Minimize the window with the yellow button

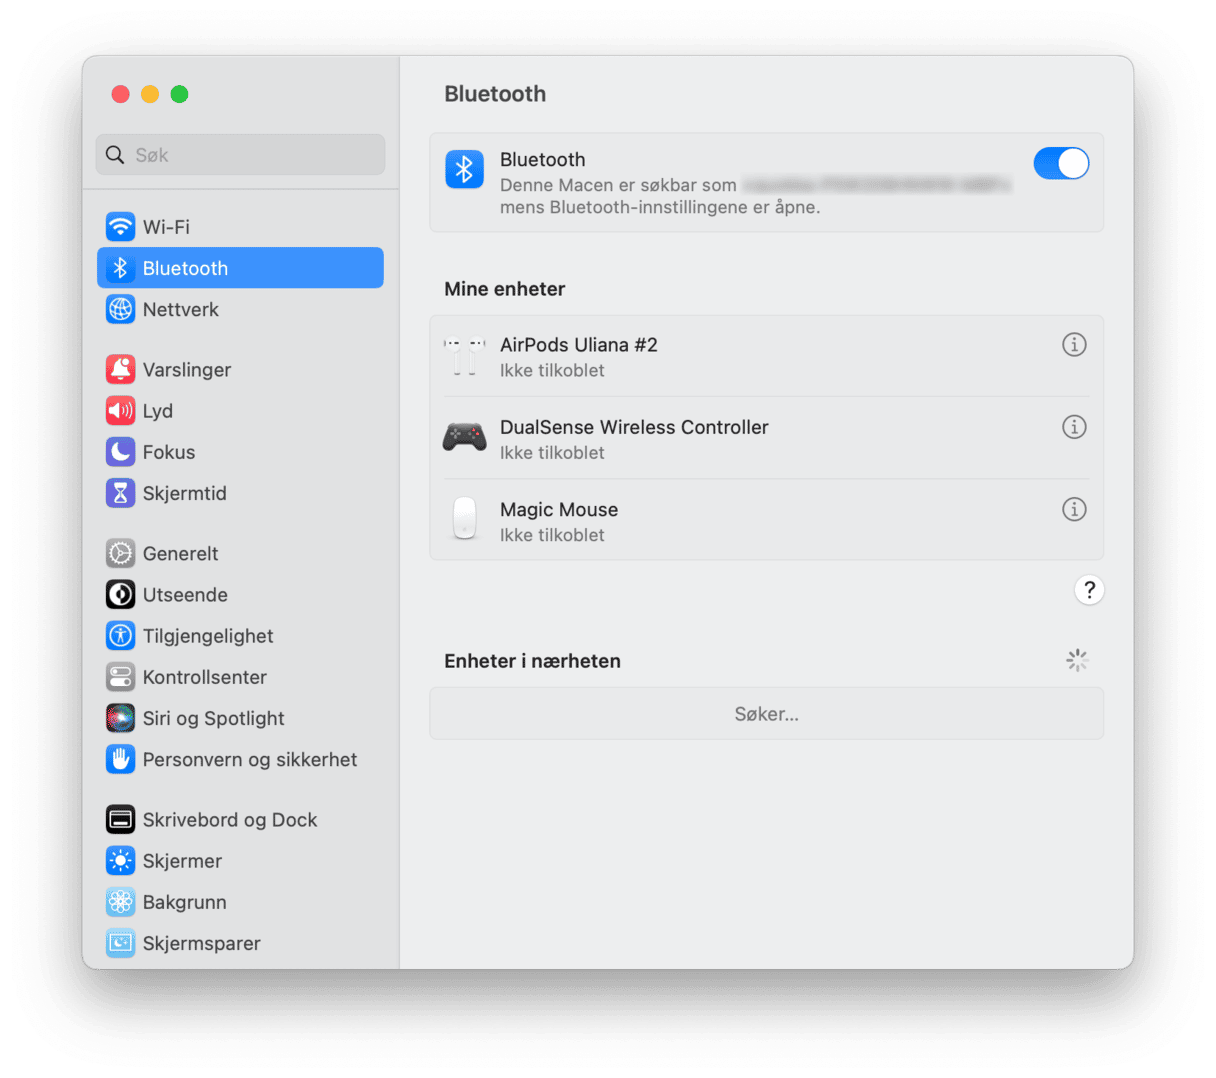point(150,94)
